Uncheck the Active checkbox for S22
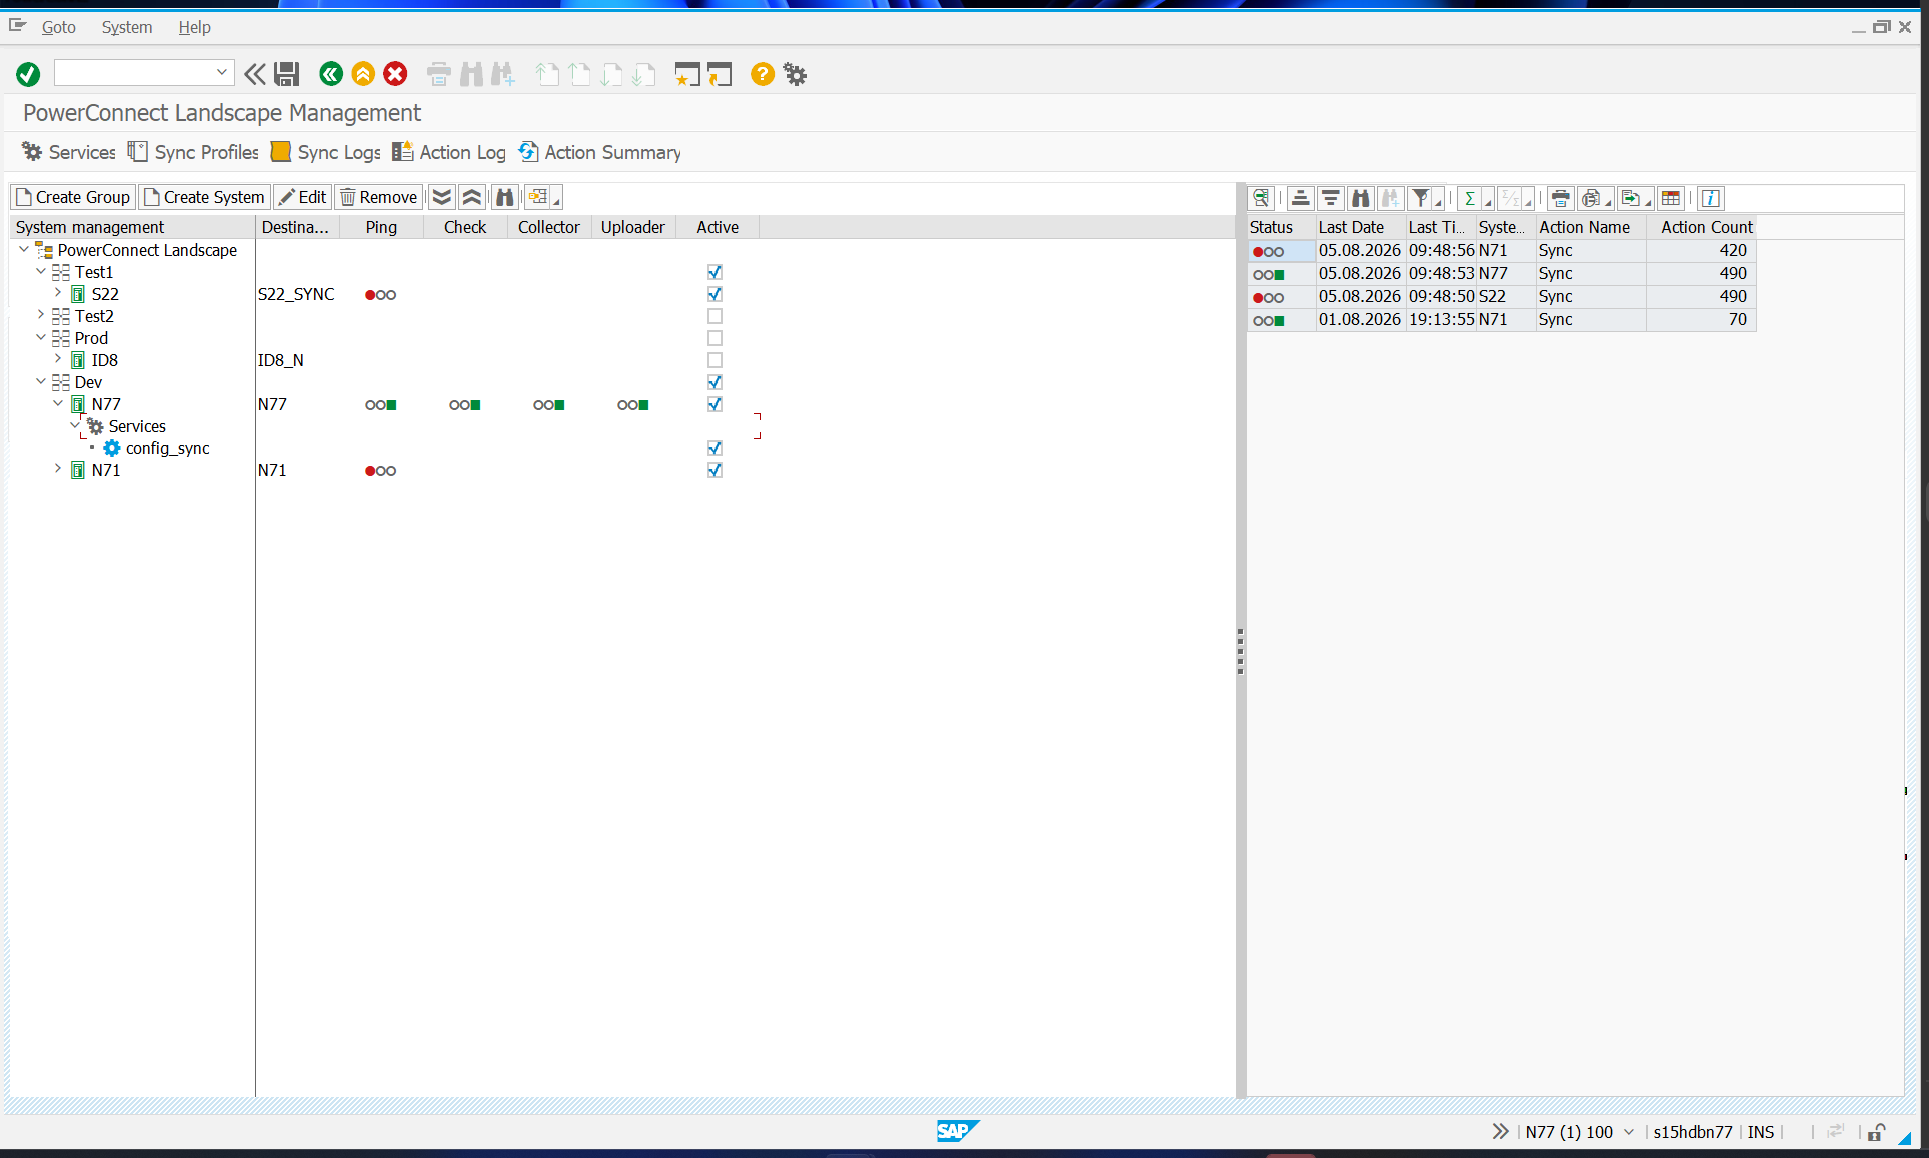 tap(715, 294)
